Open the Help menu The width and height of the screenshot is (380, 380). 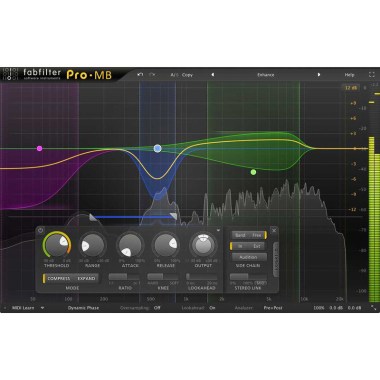pyautogui.click(x=349, y=75)
